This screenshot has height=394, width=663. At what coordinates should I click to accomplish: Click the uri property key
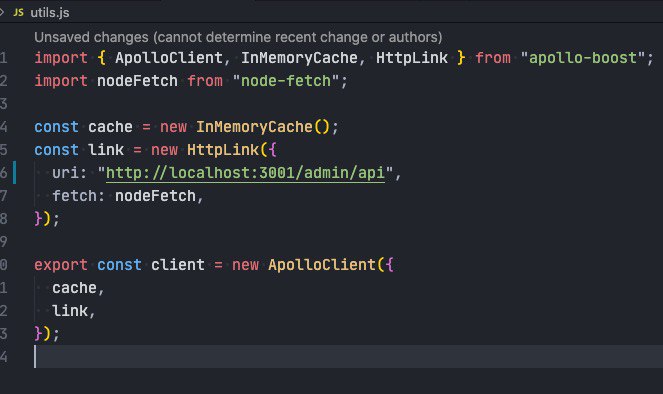click(66, 173)
